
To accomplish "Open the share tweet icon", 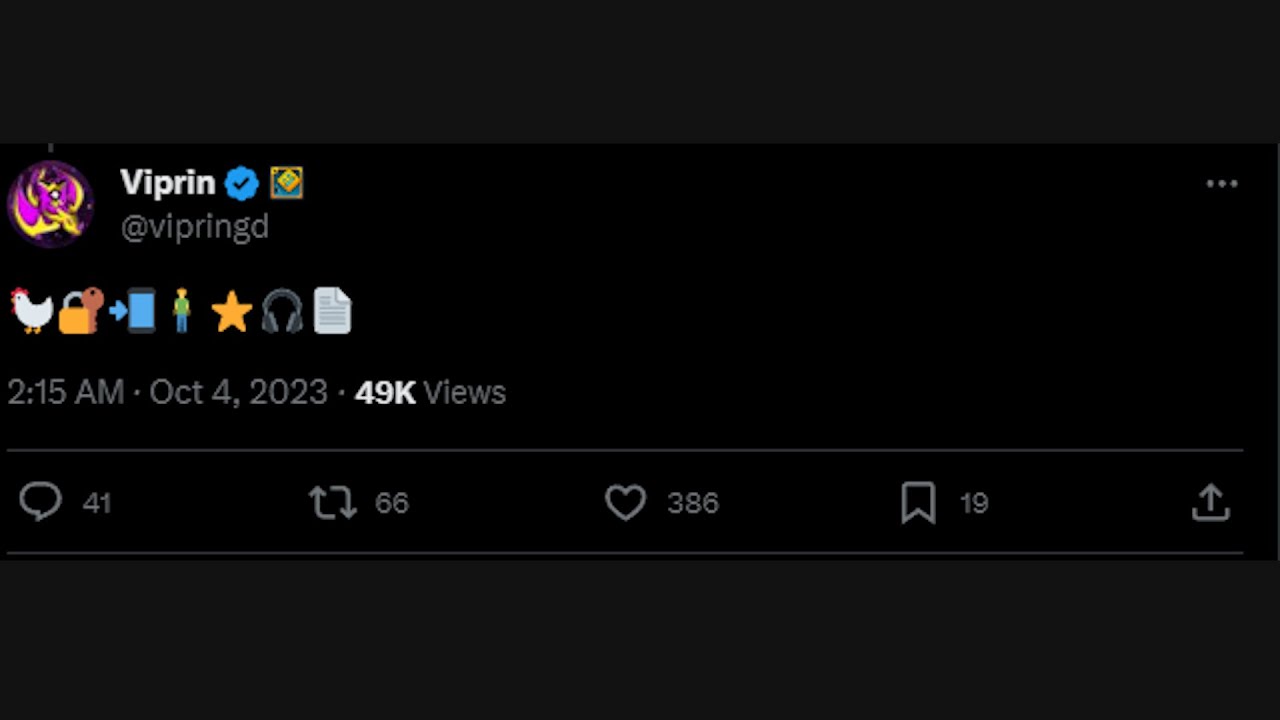I will pos(1210,502).
